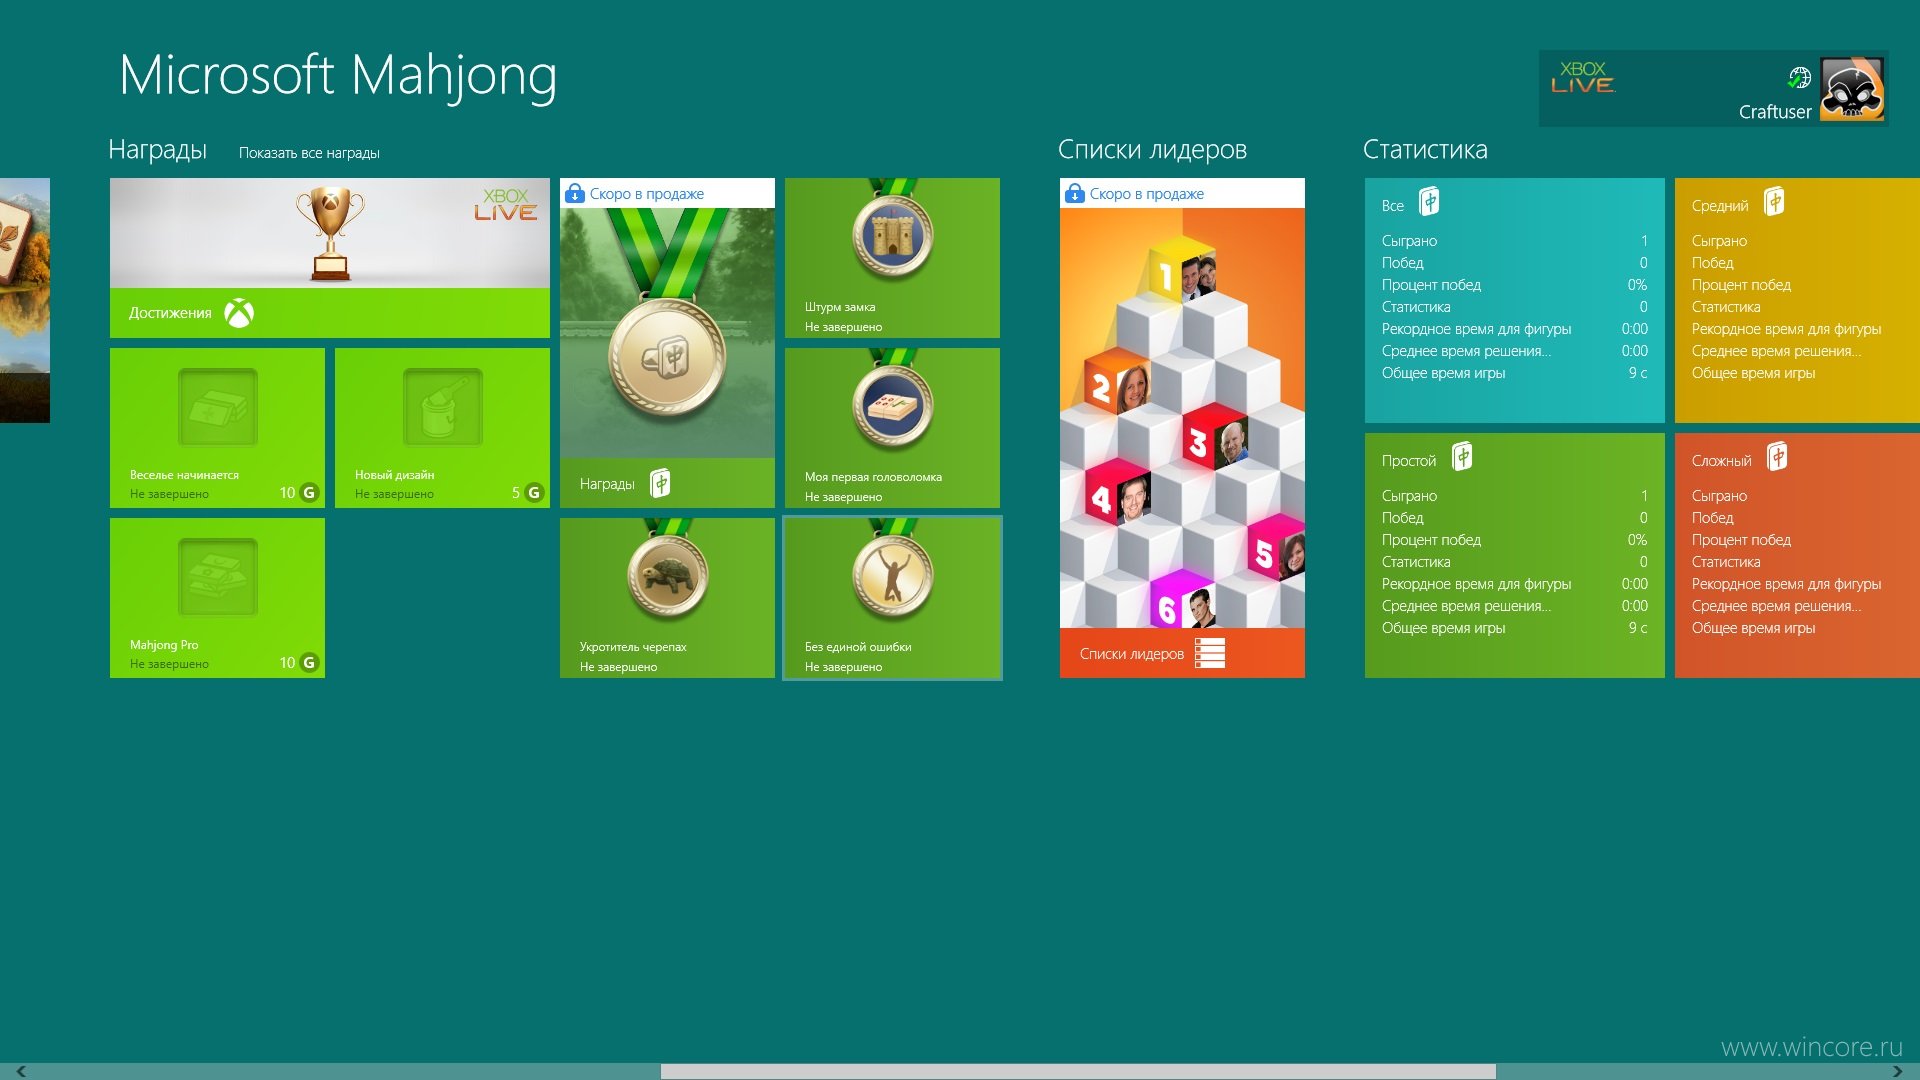The image size is (1920, 1080).
Task: Click the gamerscore G icon on Mahjong Pro
Action: pyautogui.click(x=309, y=662)
